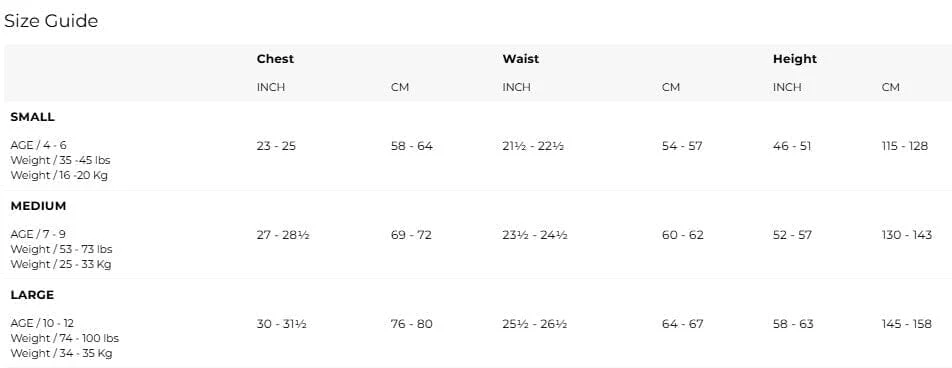Select the Height column header
This screenshot has height=368, width=952.
point(795,59)
